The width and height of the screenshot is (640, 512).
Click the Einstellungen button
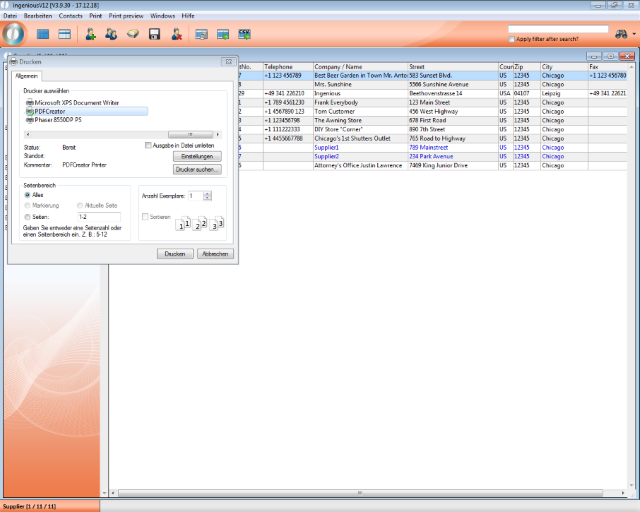point(197,156)
